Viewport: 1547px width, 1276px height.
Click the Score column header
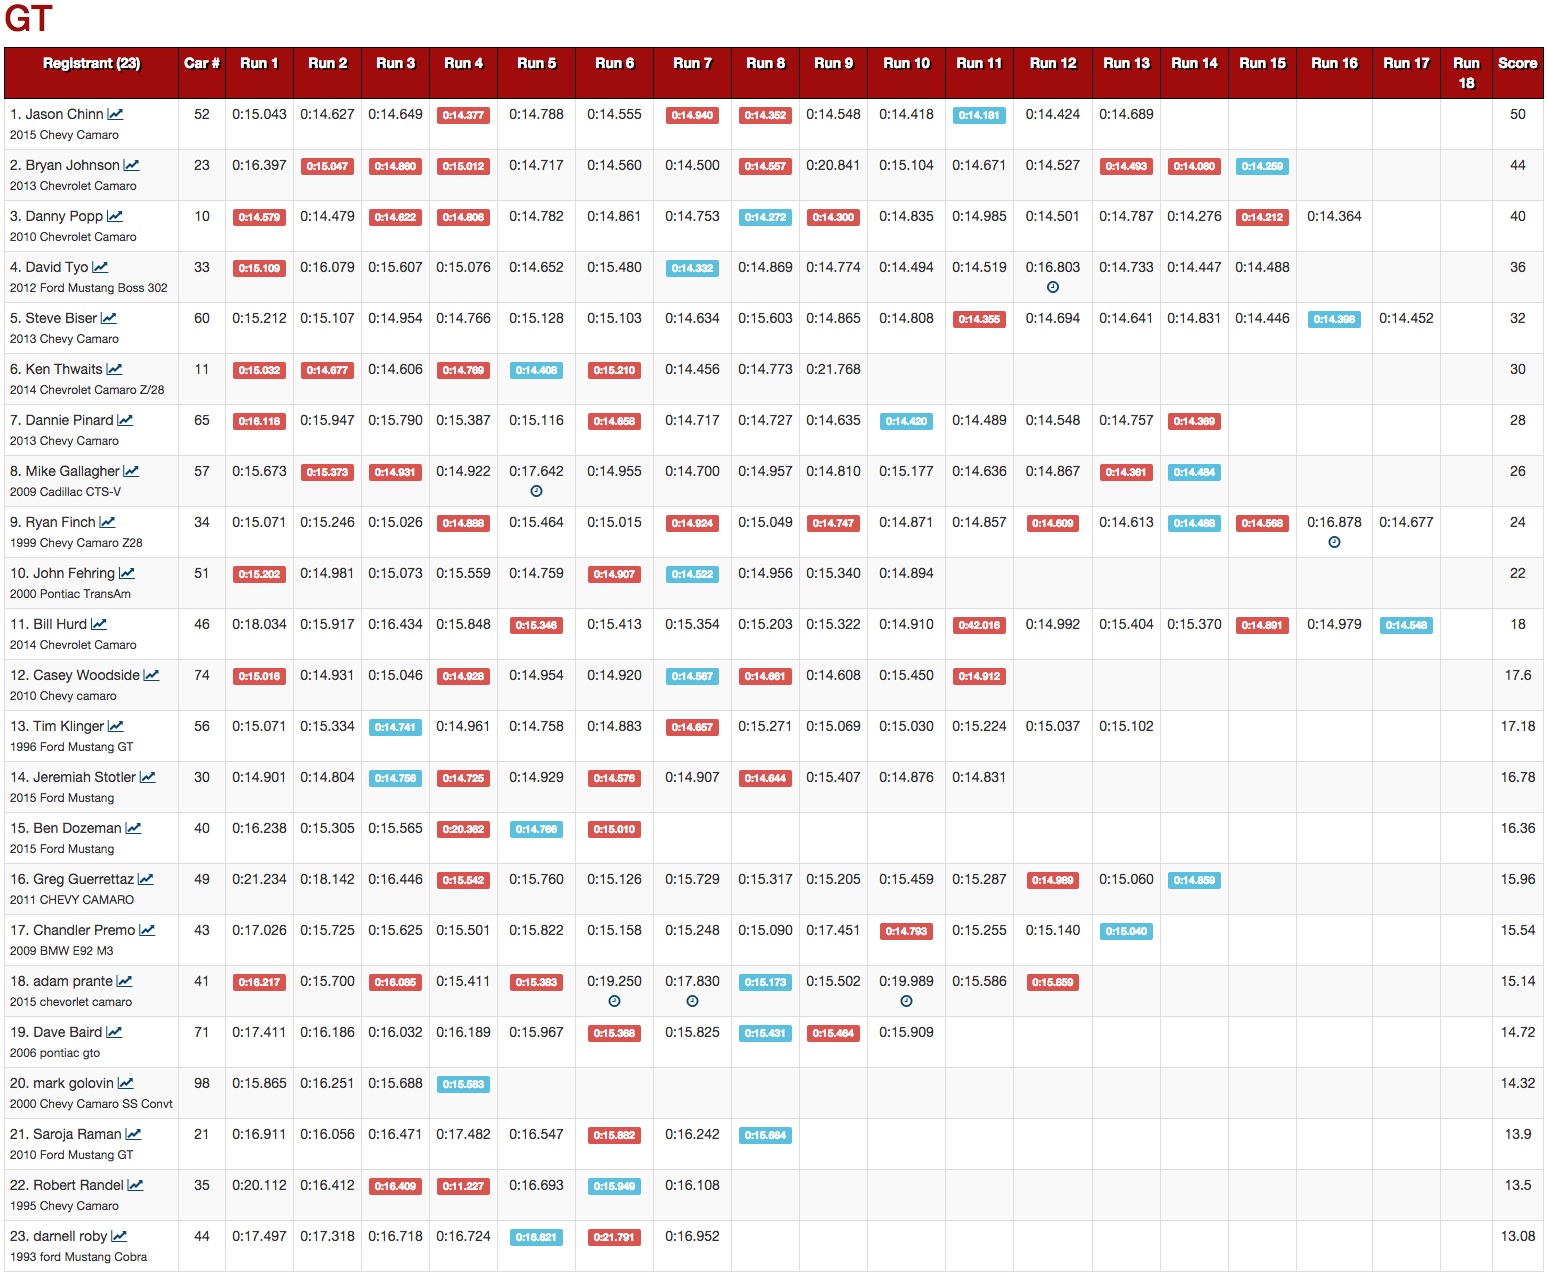pos(1517,63)
